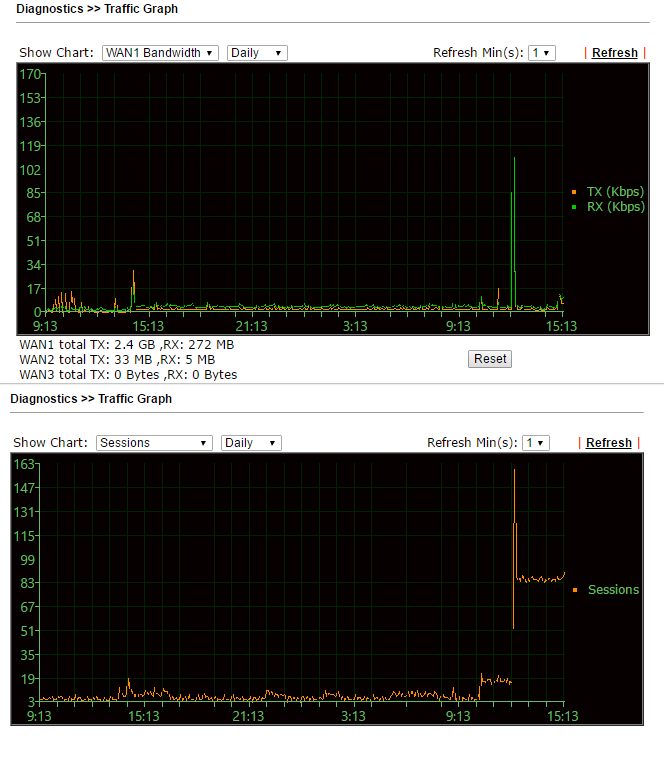Open the Daily period dropdown in the WAN1 Bandwidth chart

click(257, 53)
